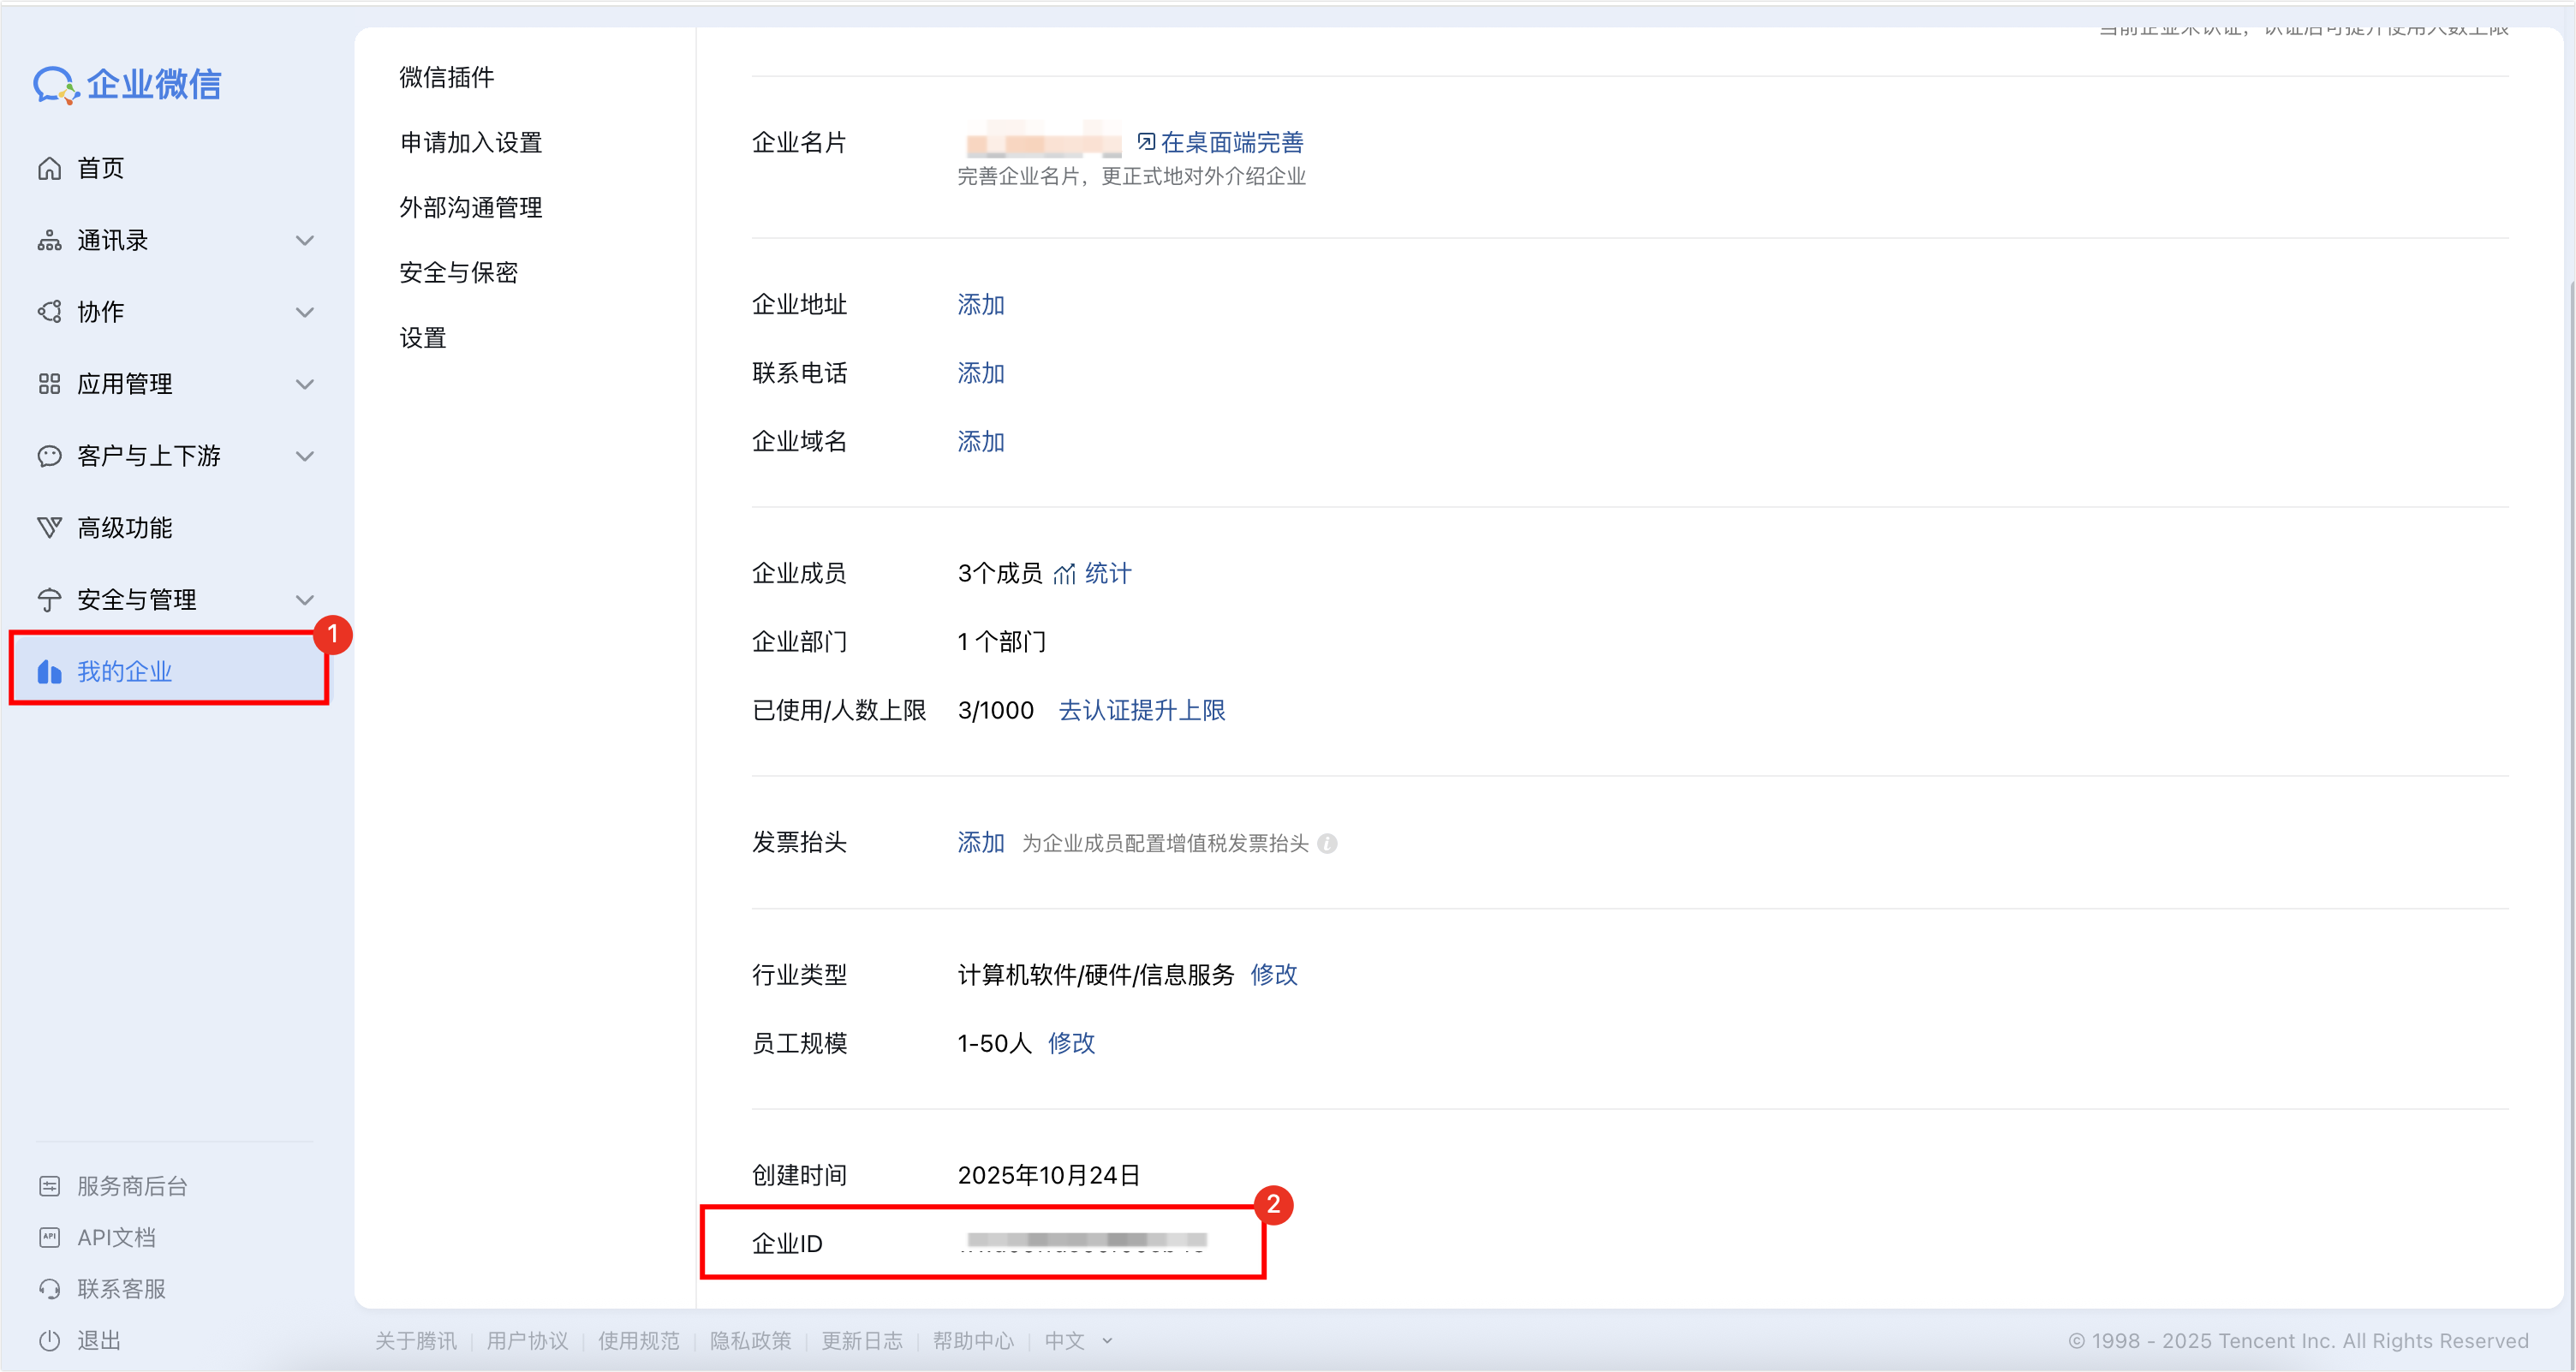Click the home icon next to 首页
Viewport: 2576px width, 1372px height.
[49, 168]
